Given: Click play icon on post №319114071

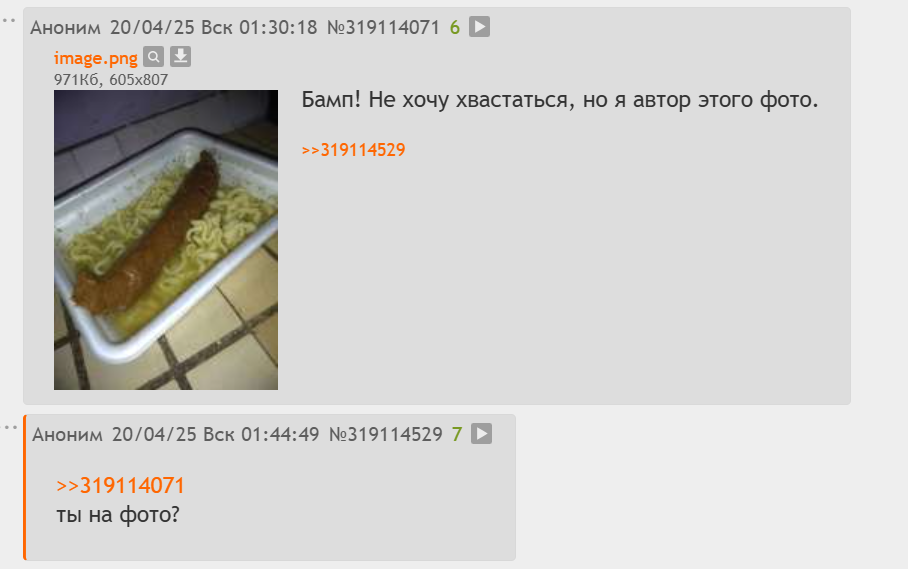Looking at the screenshot, I should tap(479, 27).
